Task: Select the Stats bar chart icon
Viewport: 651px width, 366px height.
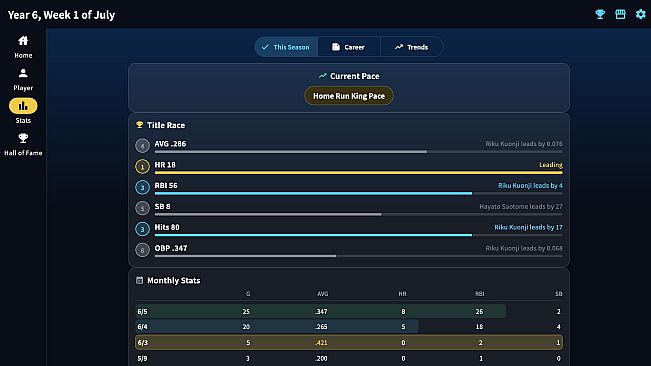Action: click(23, 106)
